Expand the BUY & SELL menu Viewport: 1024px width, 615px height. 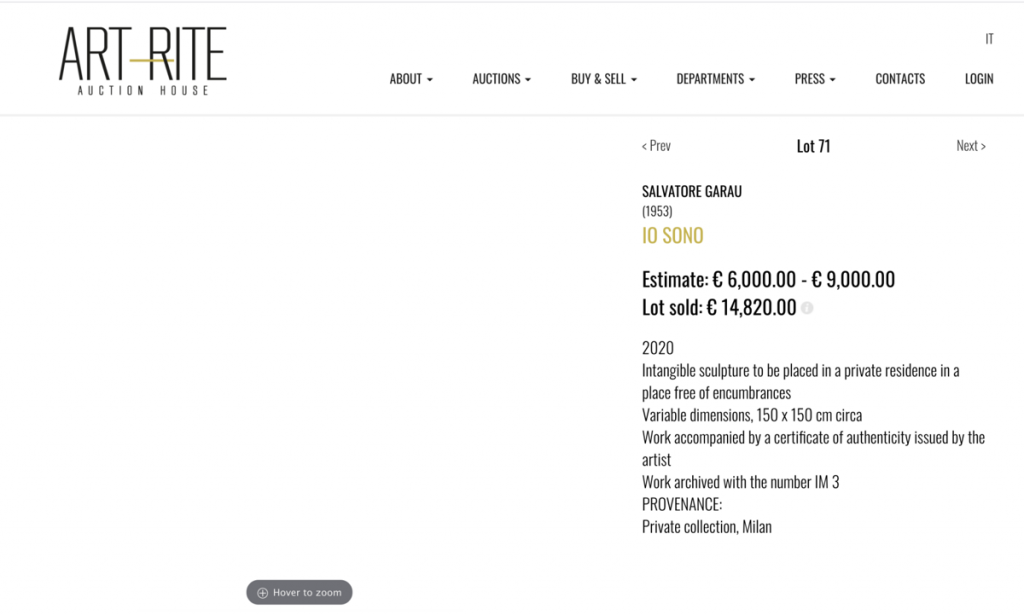[x=603, y=79]
